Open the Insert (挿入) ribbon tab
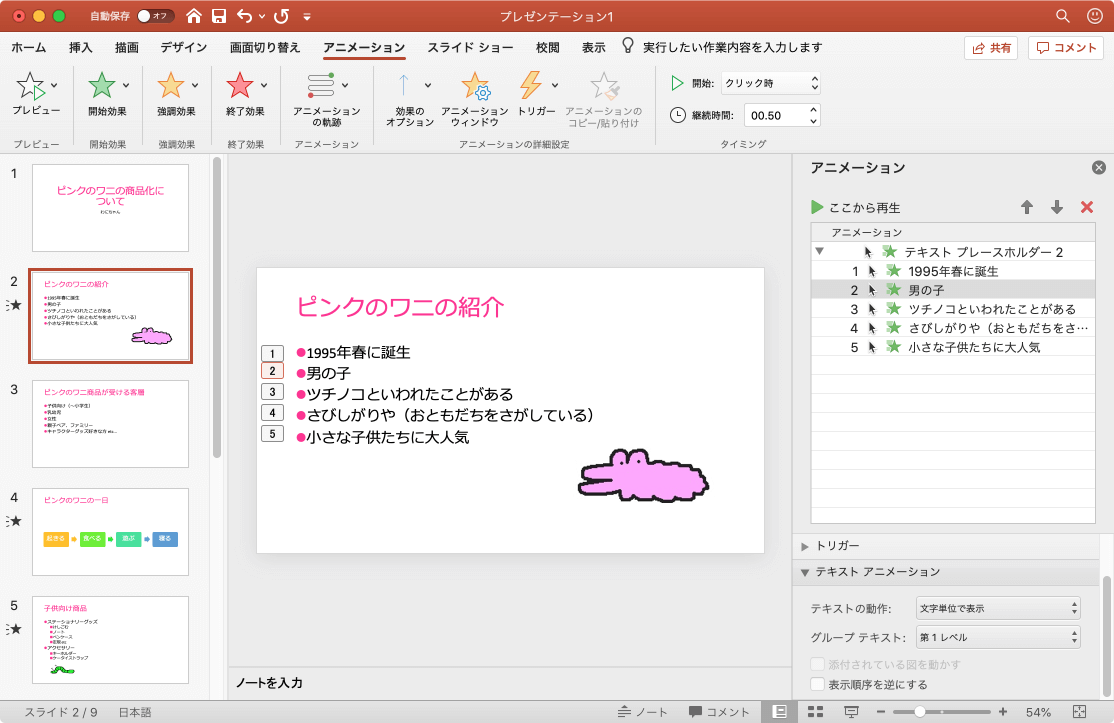 point(81,47)
